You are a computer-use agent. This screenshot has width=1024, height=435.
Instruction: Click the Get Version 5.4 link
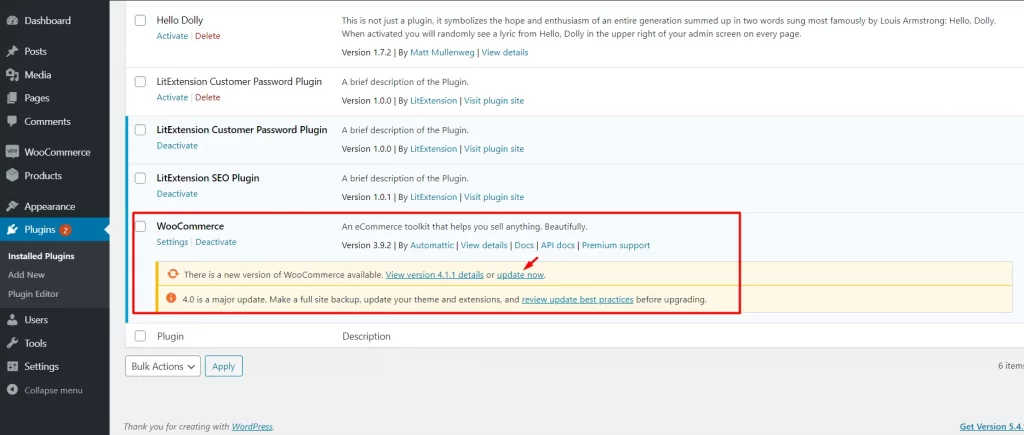[x=991, y=427]
